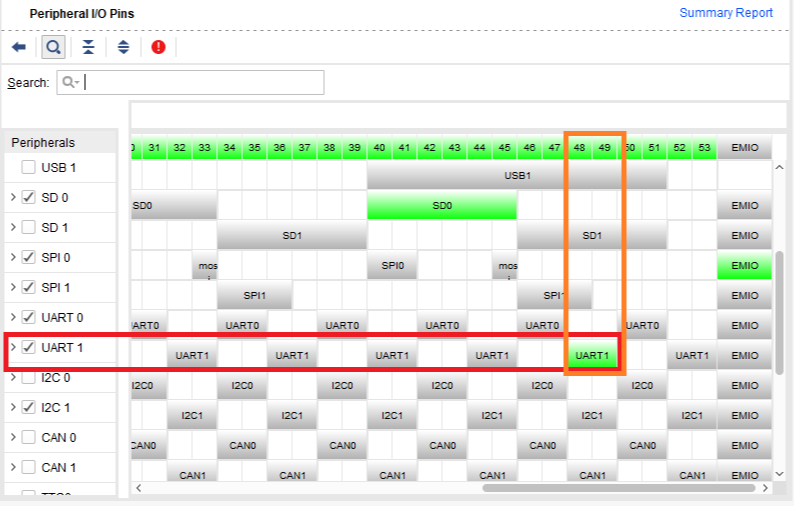Open the search options magnifier in the Search field
The height and width of the screenshot is (506, 795).
70,83
